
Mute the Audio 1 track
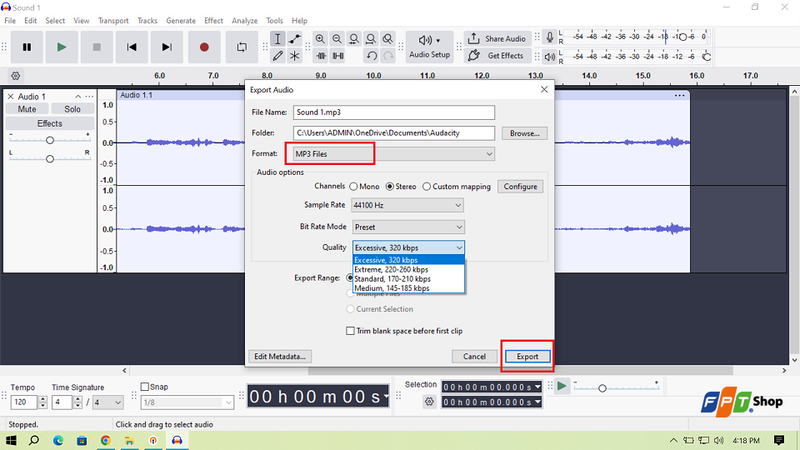pos(27,109)
